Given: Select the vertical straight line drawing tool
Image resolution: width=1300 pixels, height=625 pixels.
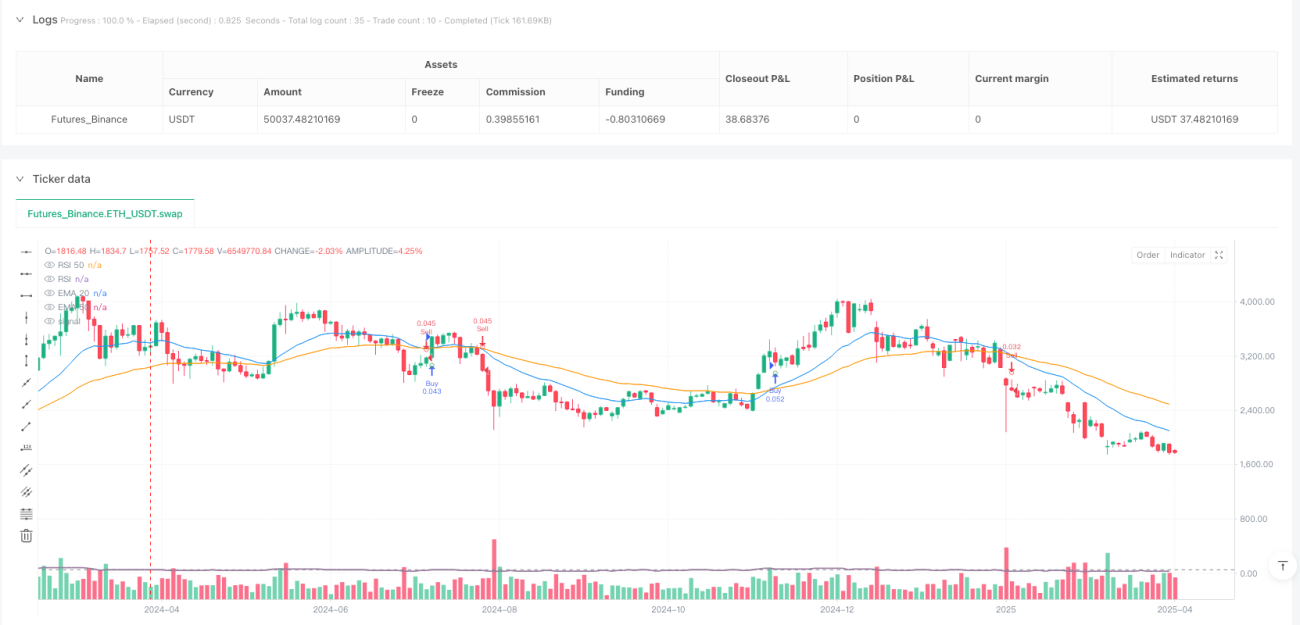Looking at the screenshot, I should coord(27,317).
